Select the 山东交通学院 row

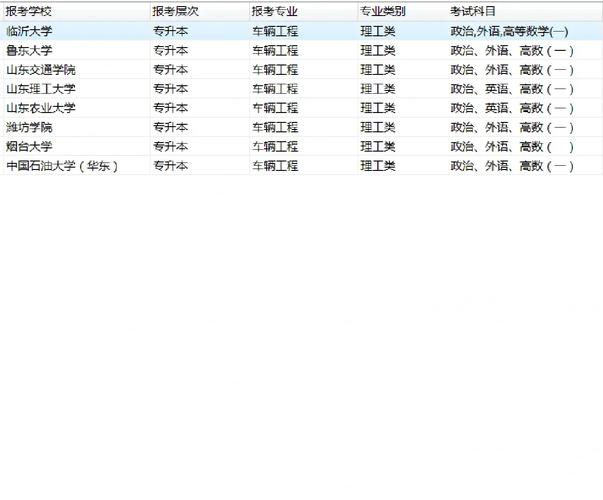pos(302,70)
